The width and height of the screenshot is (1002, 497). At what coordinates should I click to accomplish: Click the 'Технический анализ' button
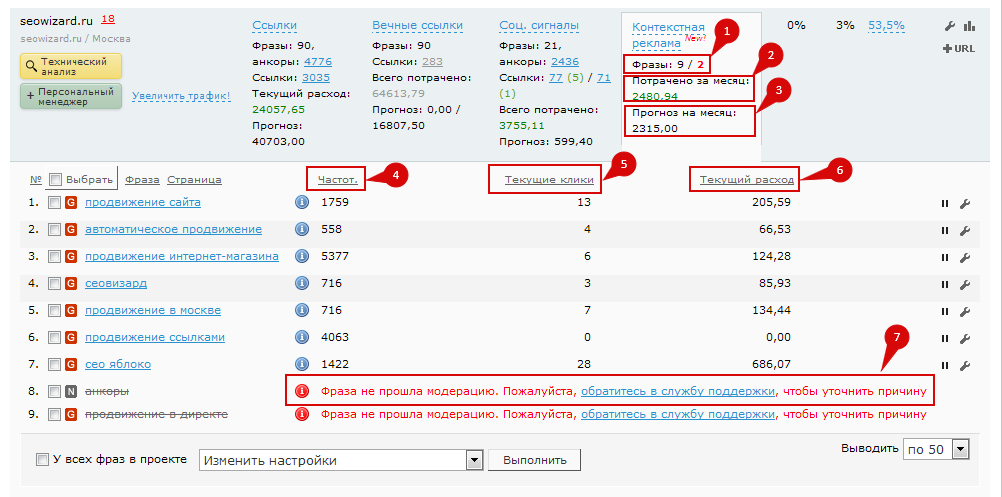[71, 66]
